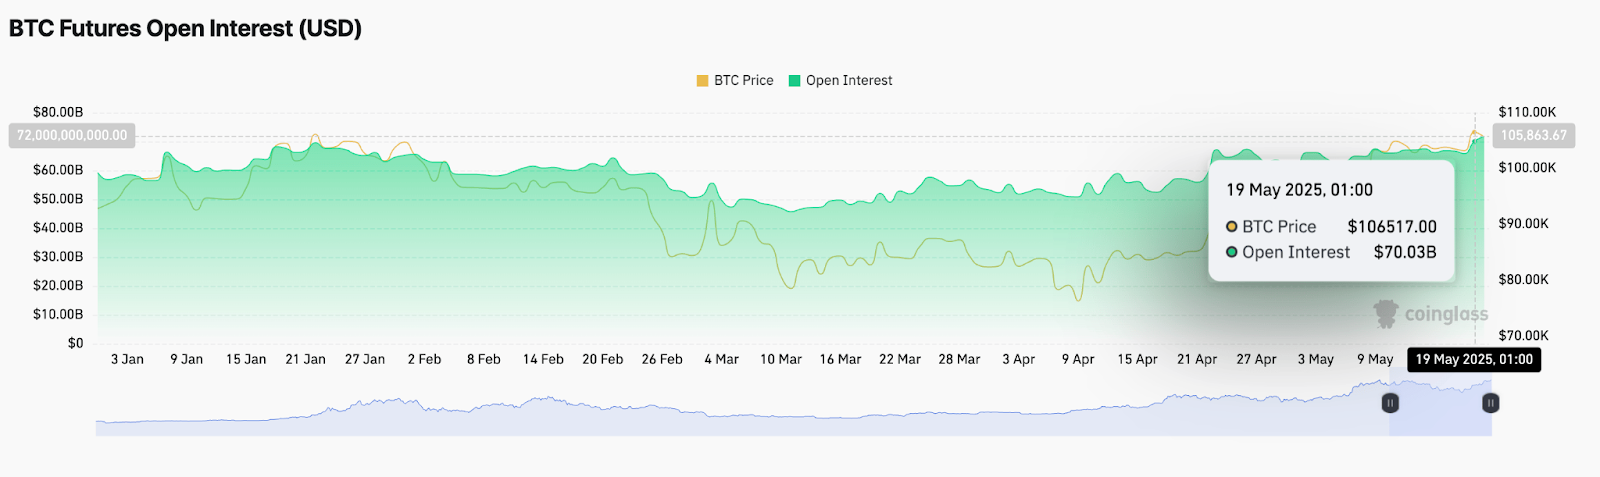Click the yellow BTC Price legend swatch
The width and height of the screenshot is (1600, 477).
click(703, 81)
